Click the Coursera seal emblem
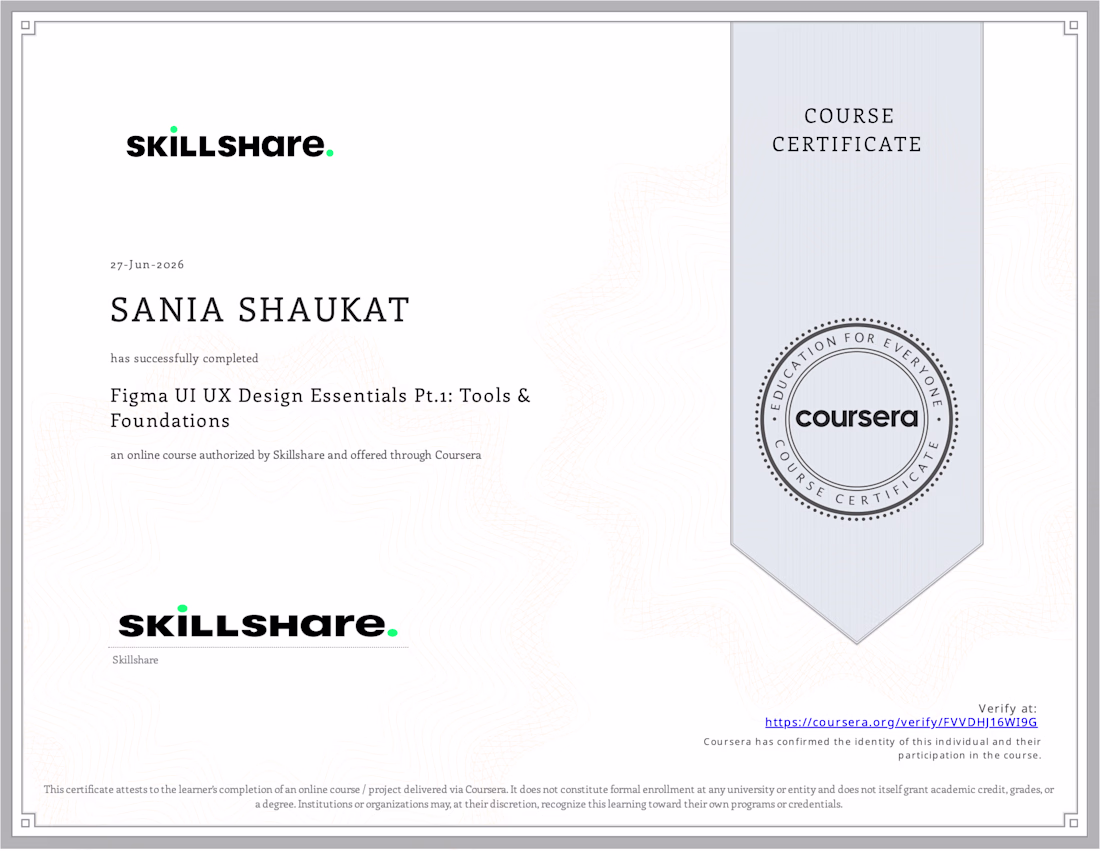Image resolution: width=1100 pixels, height=851 pixels. pos(857,419)
